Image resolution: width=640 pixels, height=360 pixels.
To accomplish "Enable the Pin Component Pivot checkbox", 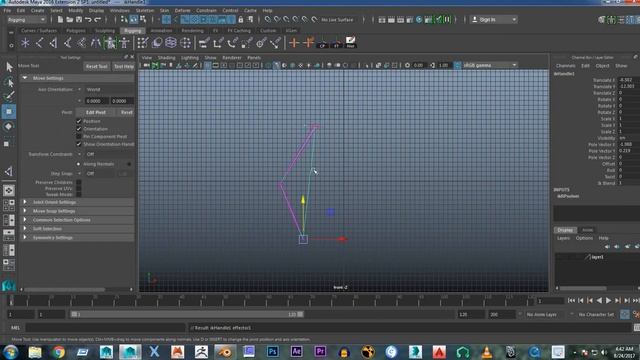I will click(79, 136).
